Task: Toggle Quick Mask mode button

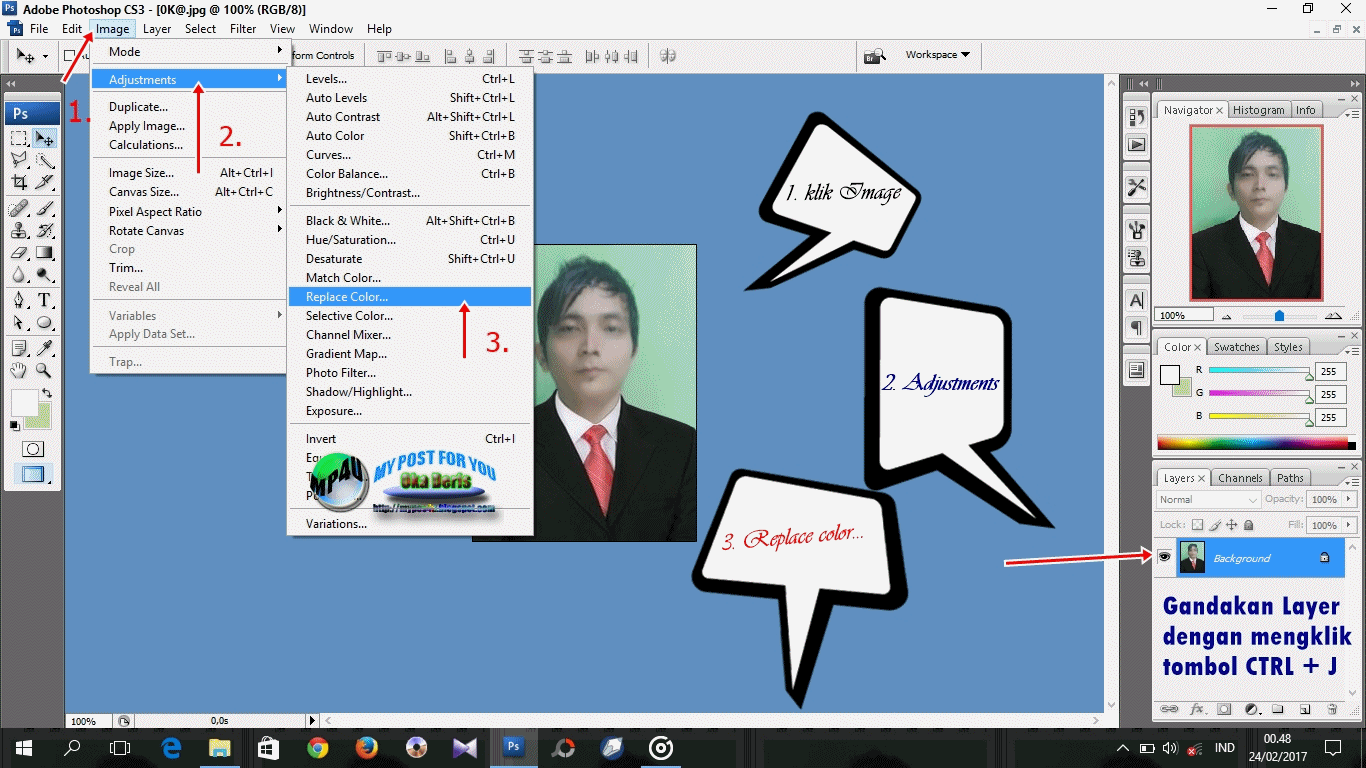Action: pyautogui.click(x=33, y=449)
